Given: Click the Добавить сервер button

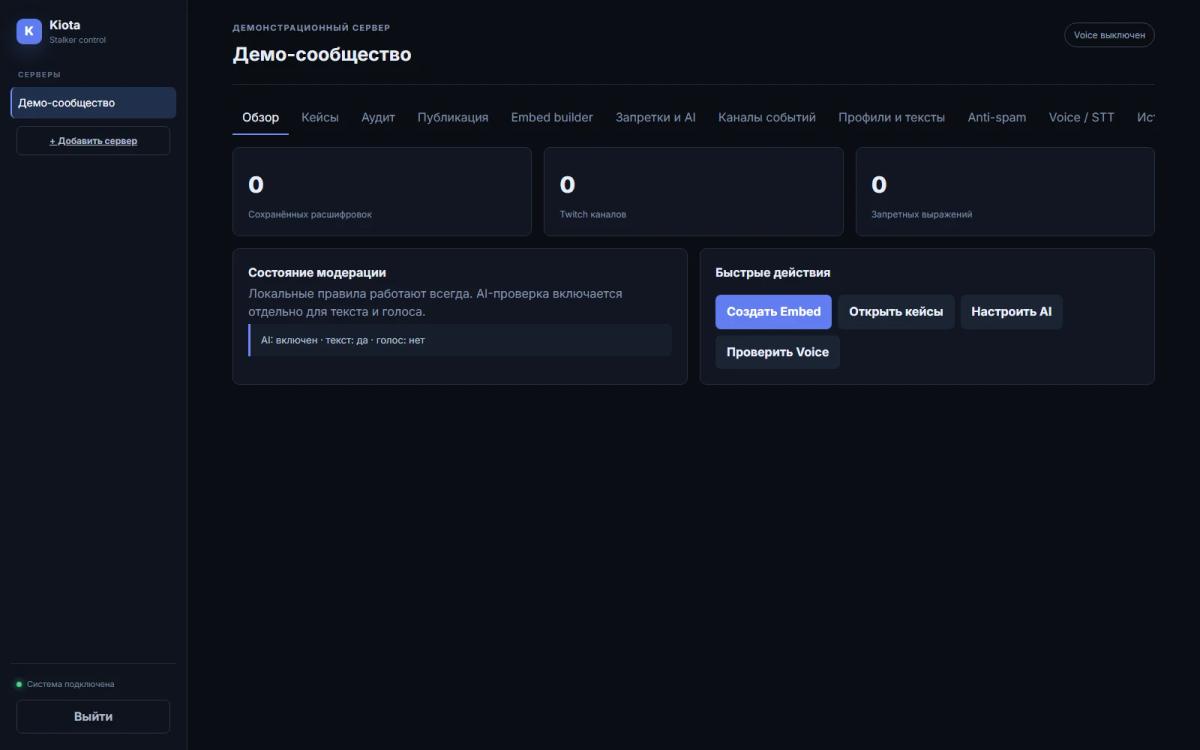Looking at the screenshot, I should pyautogui.click(x=93, y=141).
